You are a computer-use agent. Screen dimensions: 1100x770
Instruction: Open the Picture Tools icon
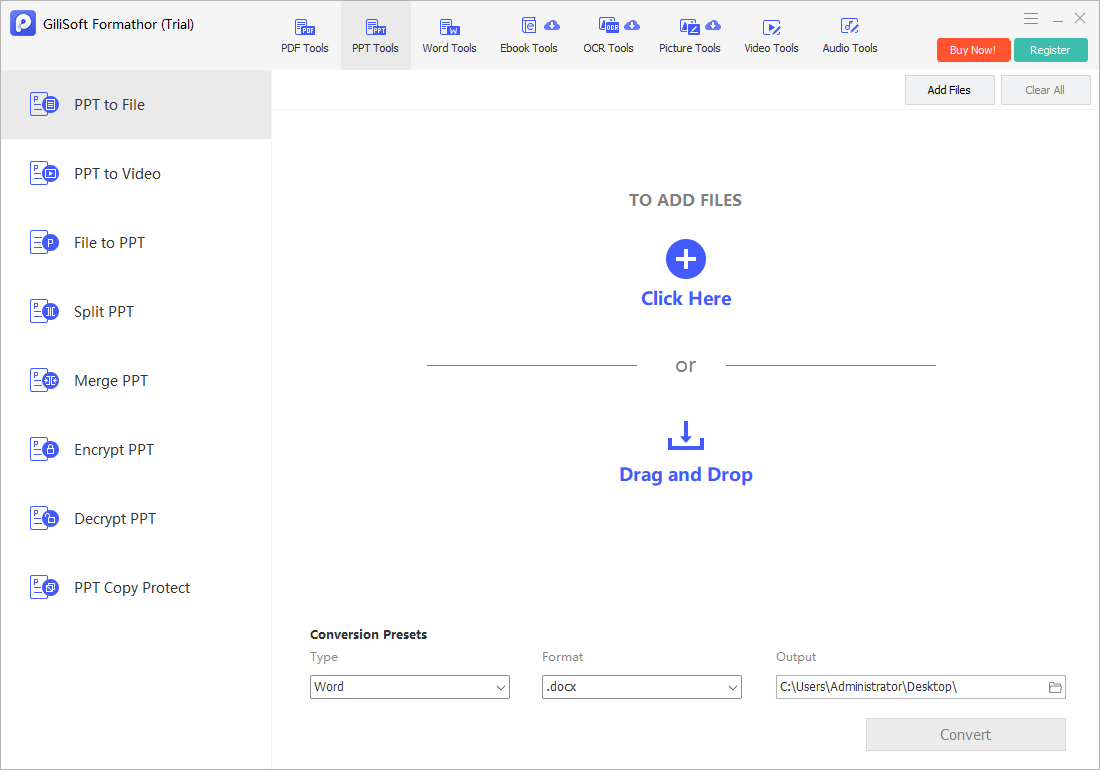coord(690,27)
